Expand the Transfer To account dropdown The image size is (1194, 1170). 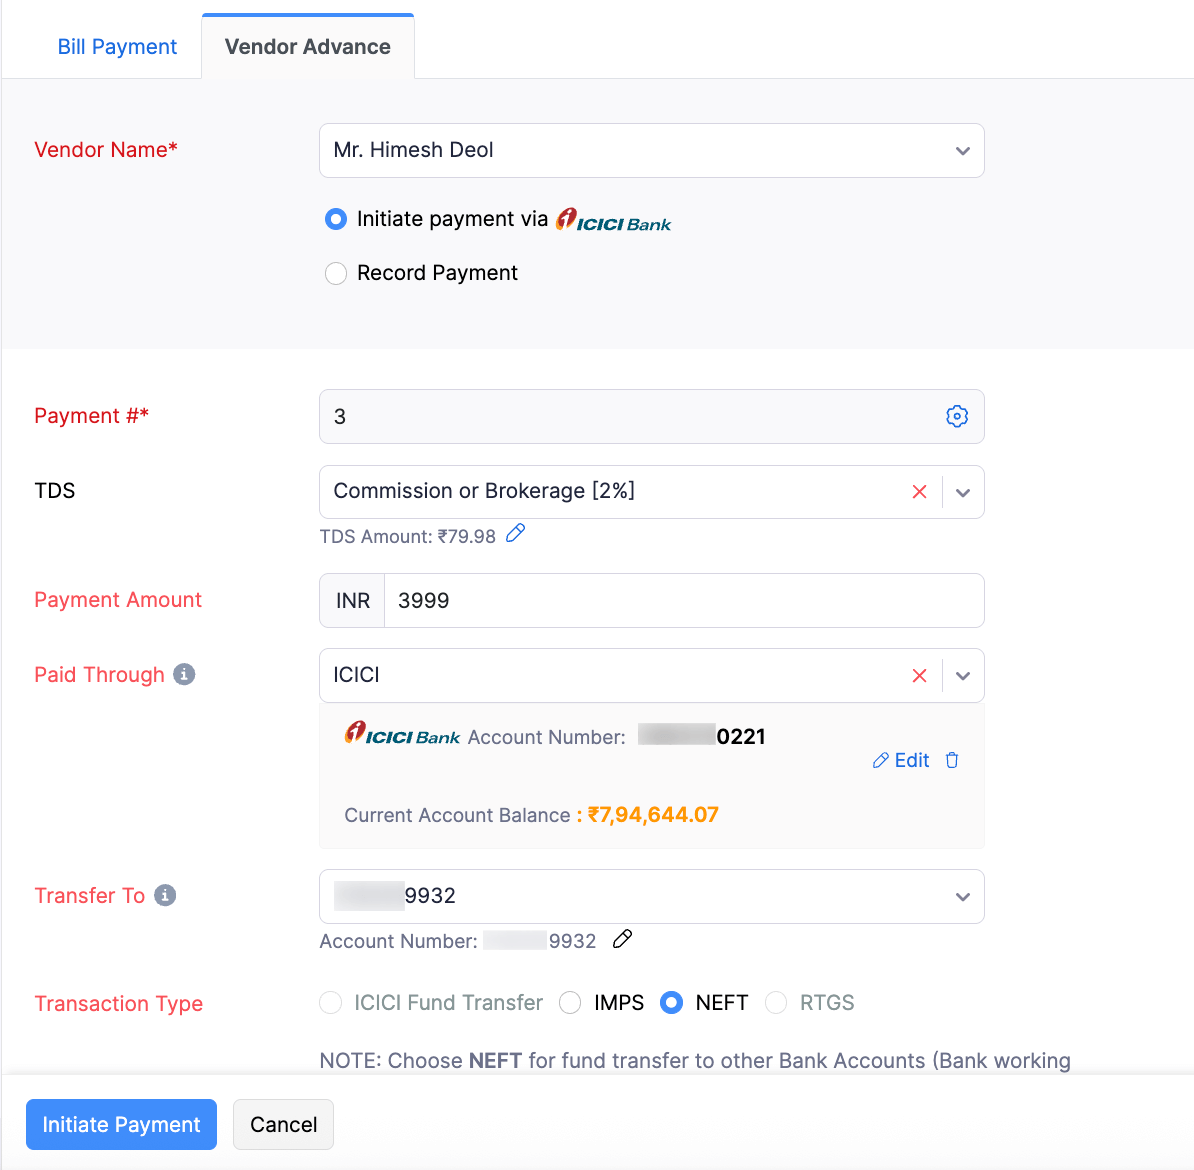[x=962, y=897]
